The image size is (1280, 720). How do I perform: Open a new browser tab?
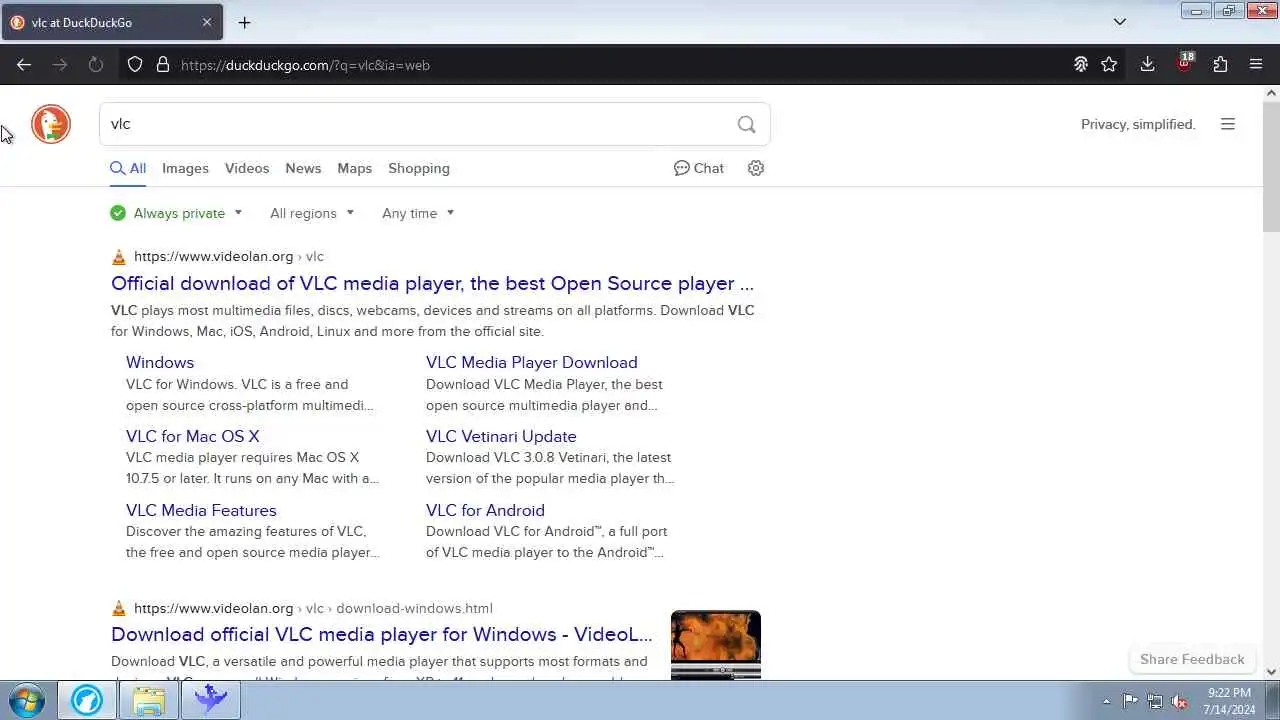tap(244, 22)
